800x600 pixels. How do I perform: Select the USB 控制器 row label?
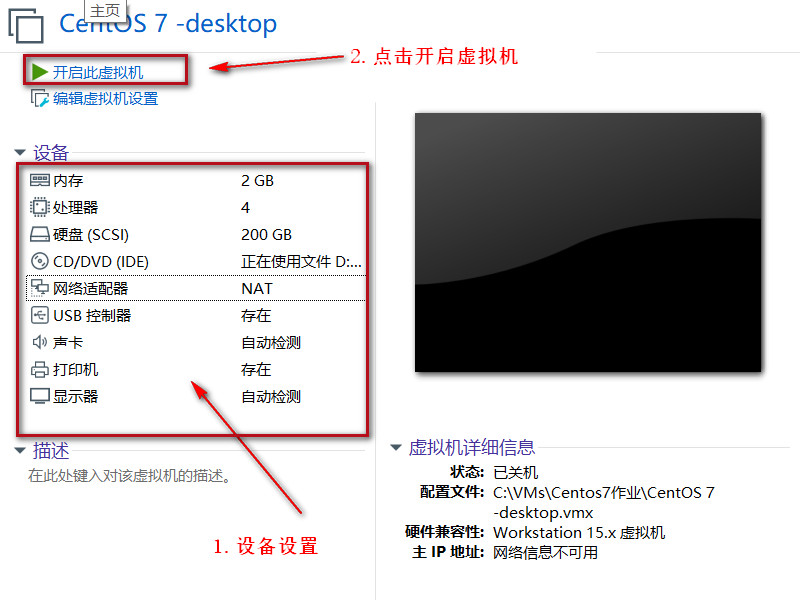click(92, 316)
